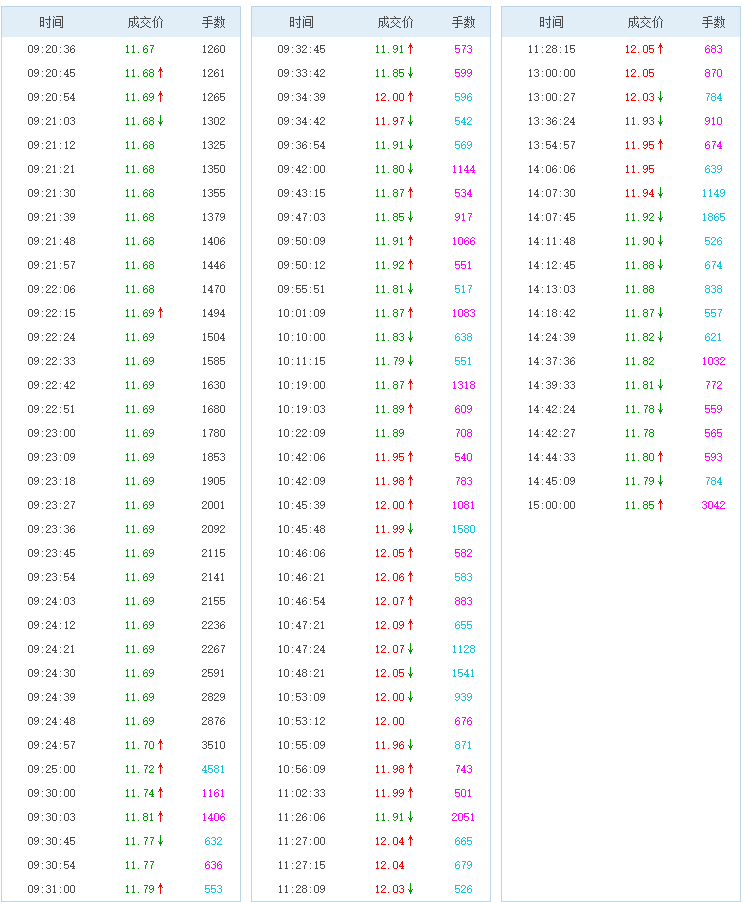The height and width of the screenshot is (902, 743).
Task: Select the 15:00:00 closing time entry
Action: tap(551, 505)
